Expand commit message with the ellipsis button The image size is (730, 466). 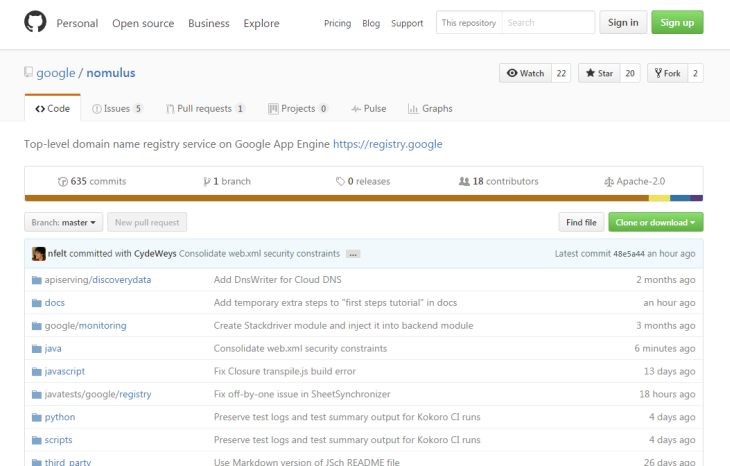pos(353,254)
